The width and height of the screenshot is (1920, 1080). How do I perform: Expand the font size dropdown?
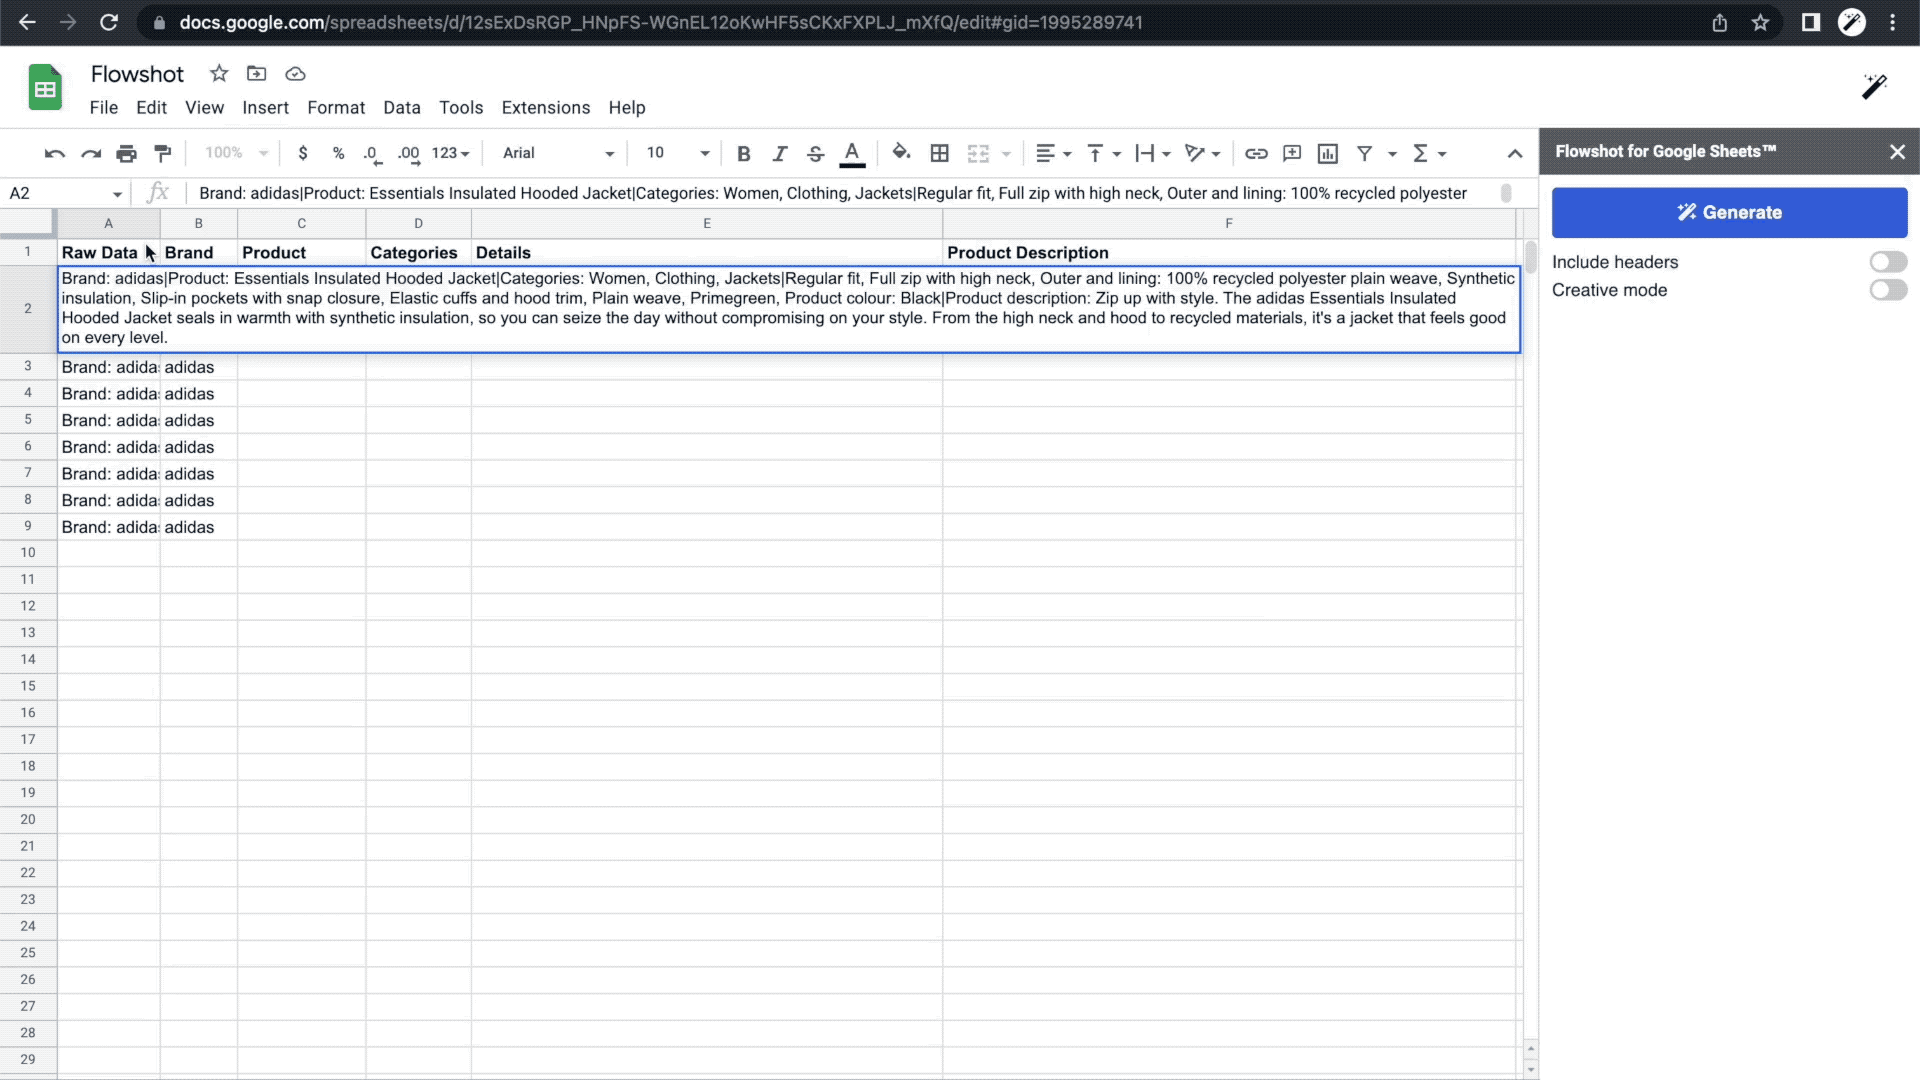click(704, 153)
